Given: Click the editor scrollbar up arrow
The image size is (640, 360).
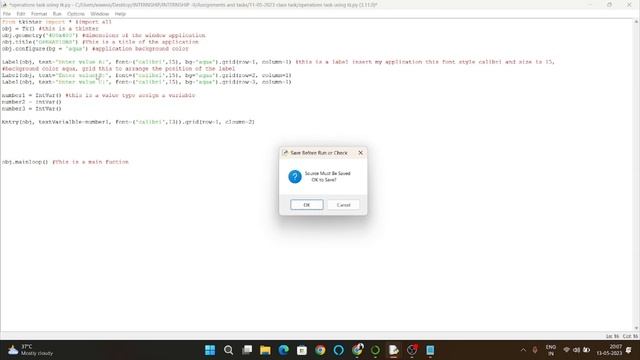Looking at the screenshot, I should (637, 22).
